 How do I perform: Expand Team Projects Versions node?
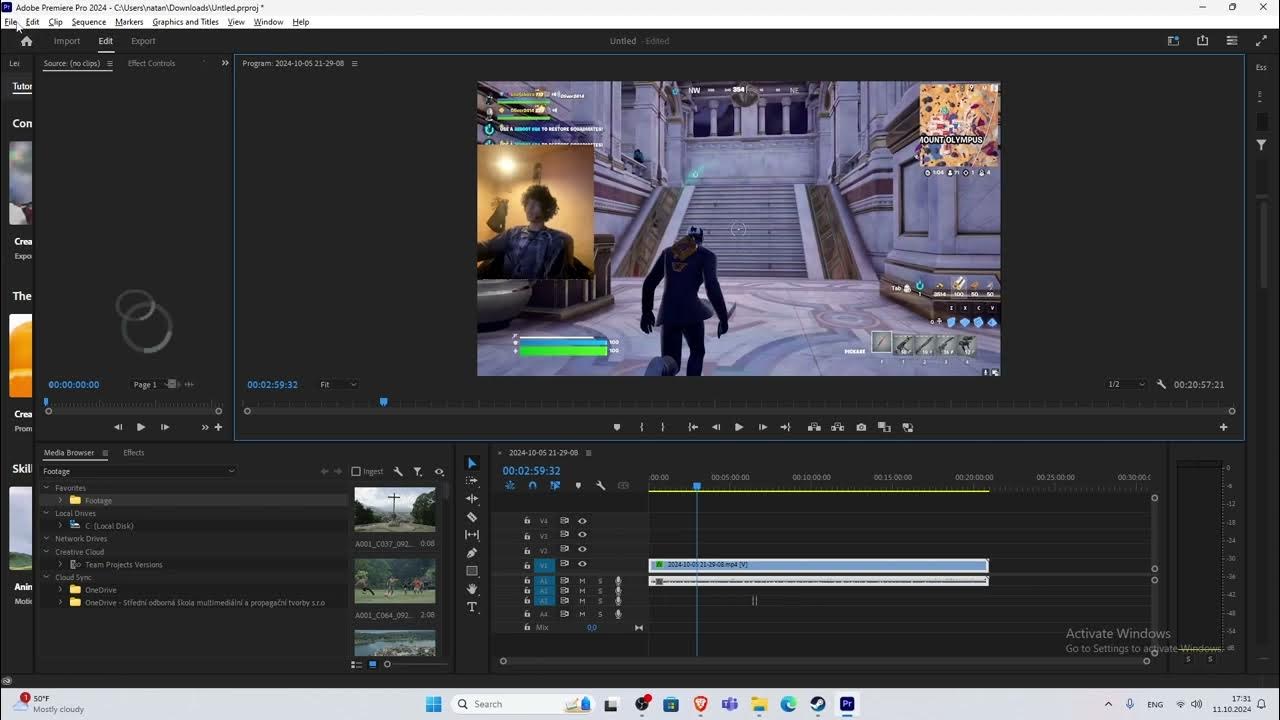pyautogui.click(x=60, y=564)
